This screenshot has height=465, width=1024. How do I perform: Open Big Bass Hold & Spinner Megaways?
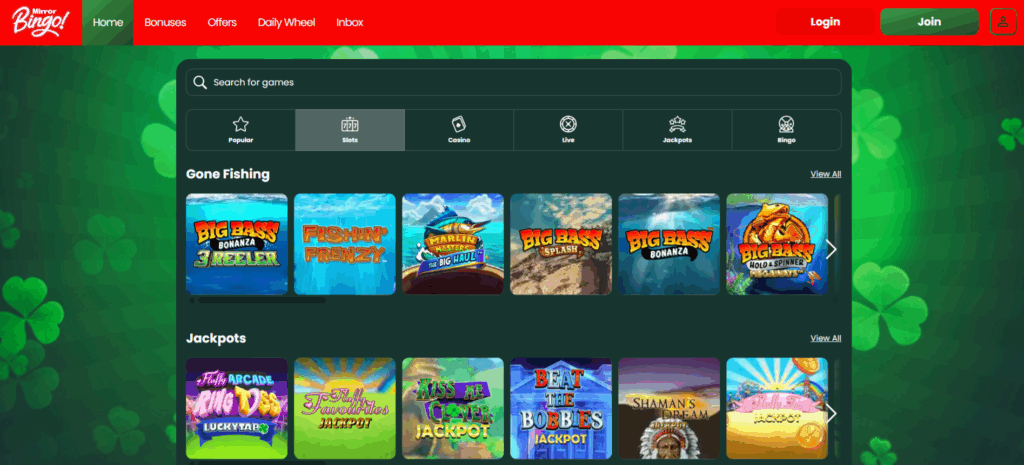[777, 244]
